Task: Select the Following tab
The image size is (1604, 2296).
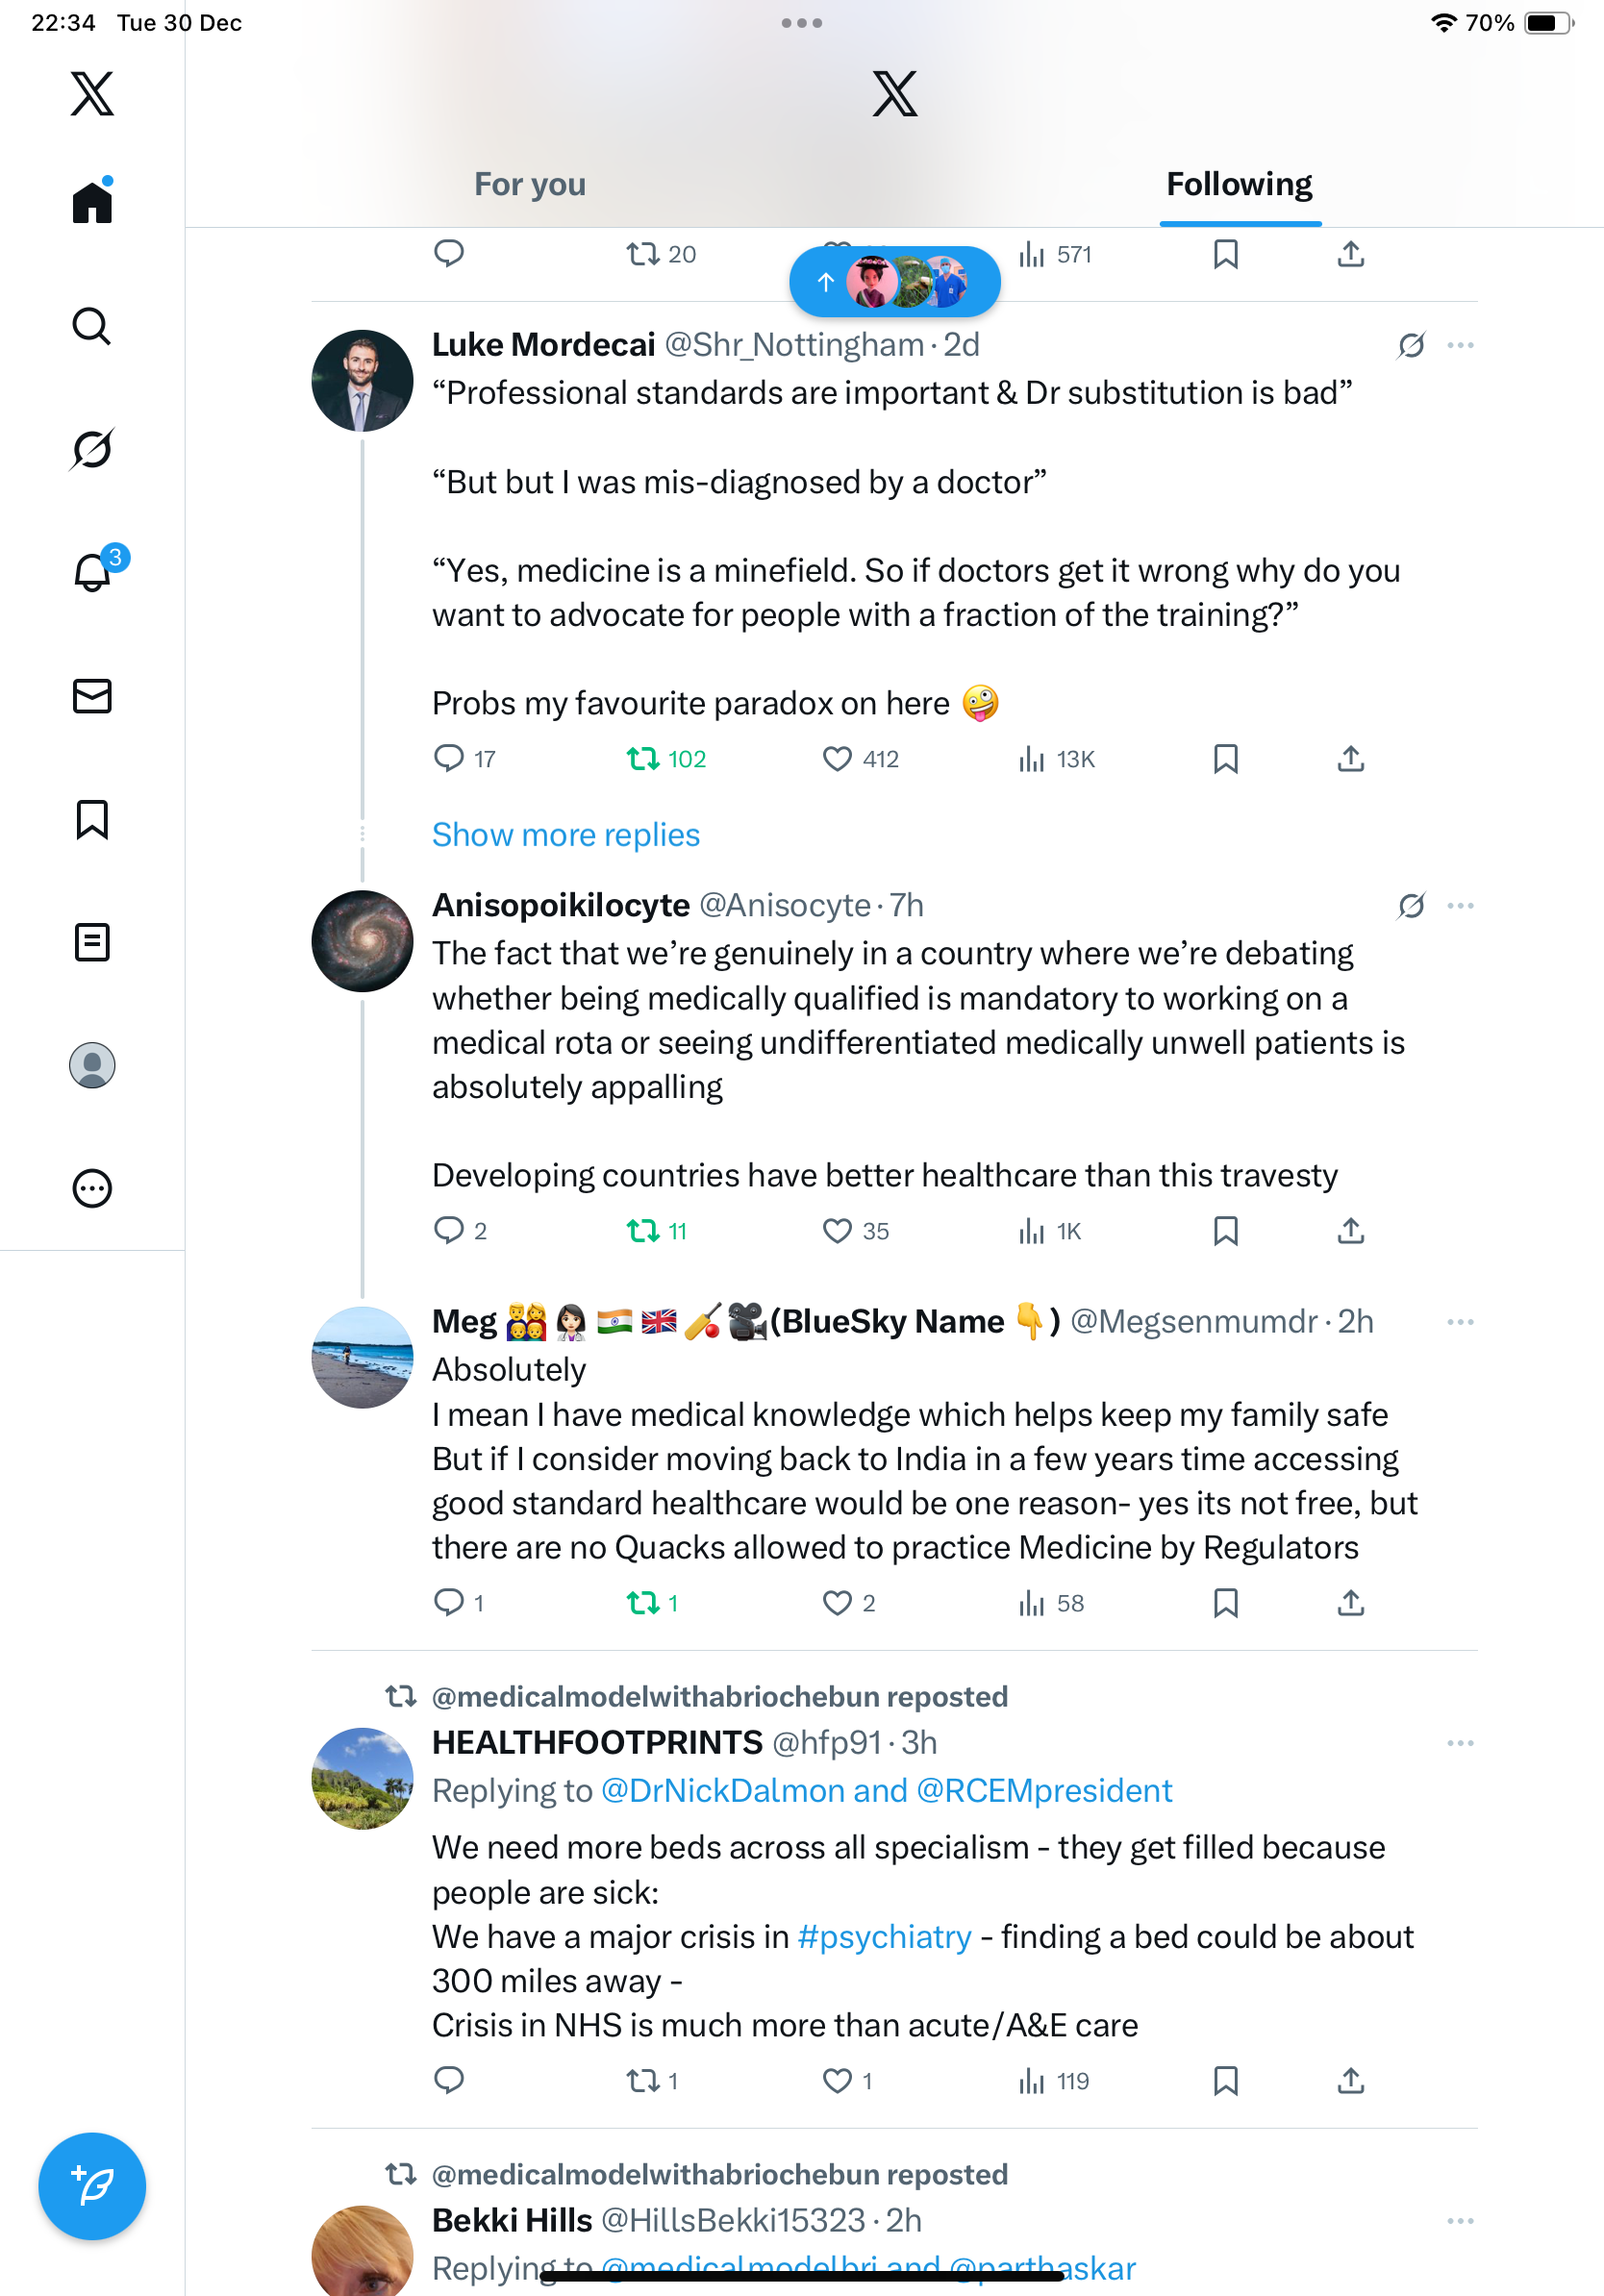Action: (x=1239, y=184)
